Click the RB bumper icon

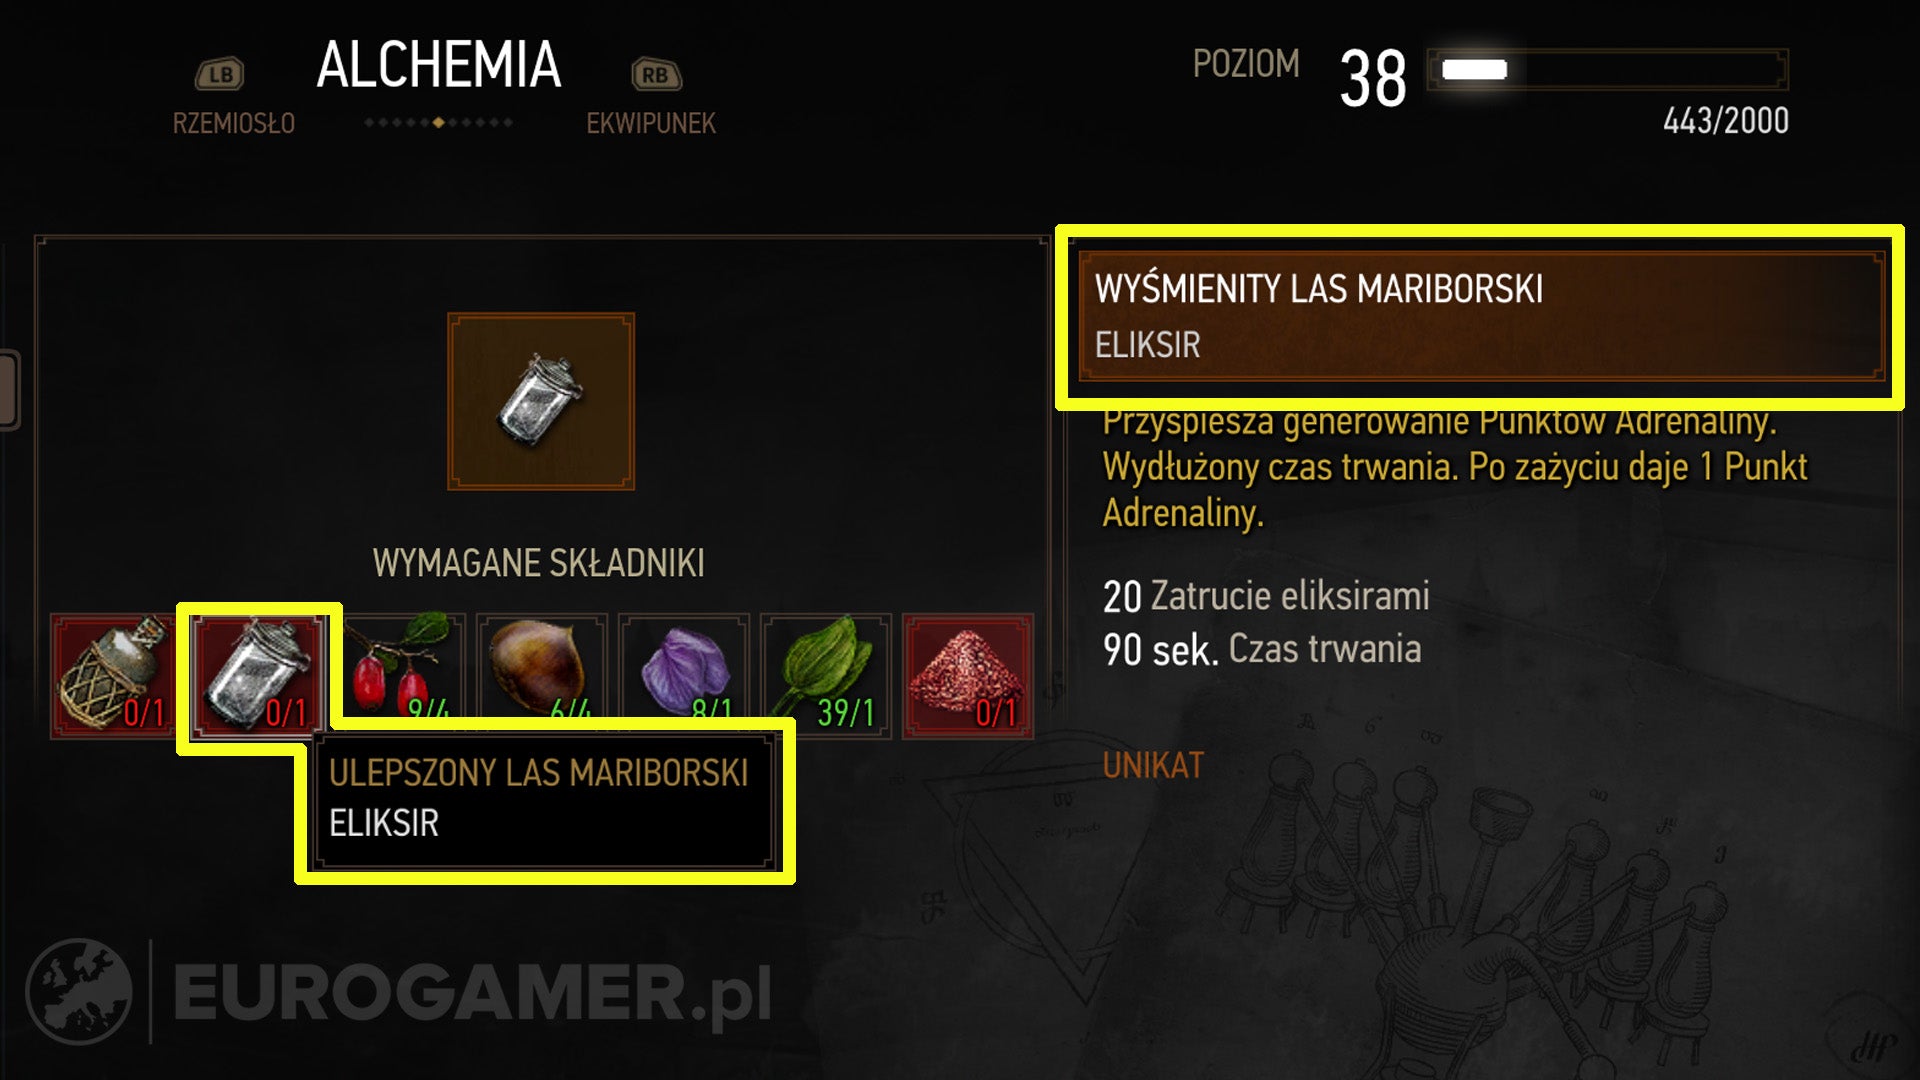click(x=656, y=74)
